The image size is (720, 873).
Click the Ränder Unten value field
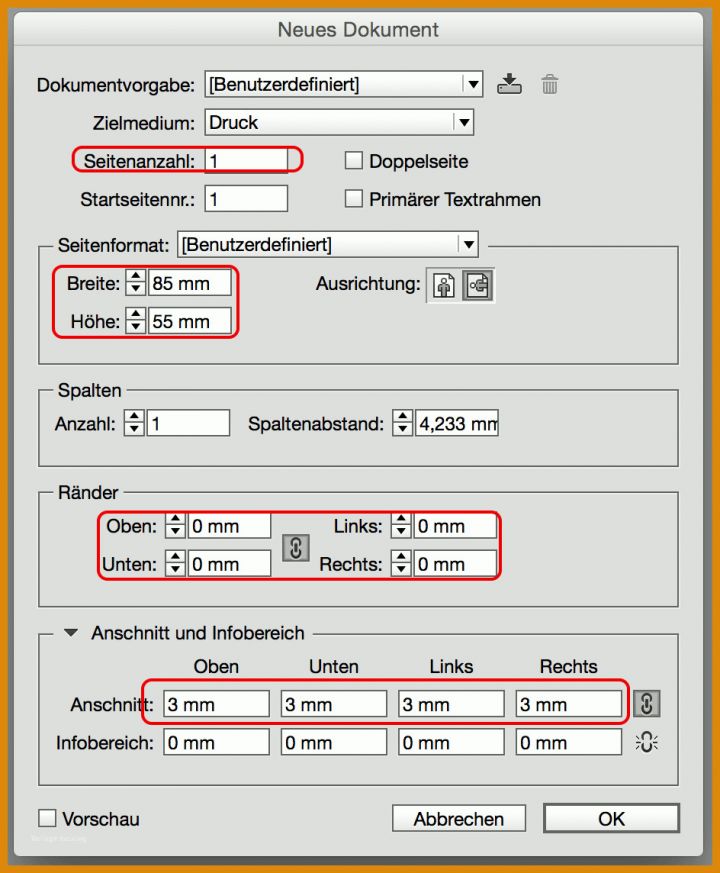pos(229,563)
